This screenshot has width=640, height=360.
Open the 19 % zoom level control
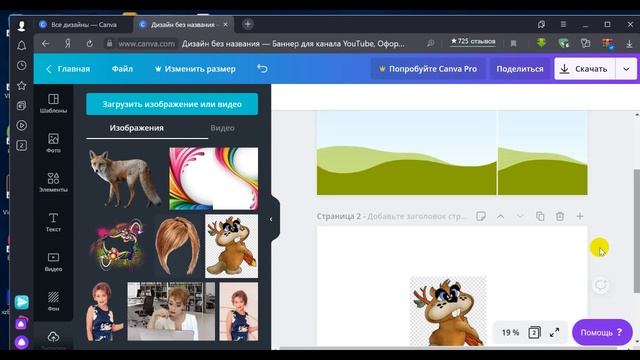pyautogui.click(x=510, y=333)
